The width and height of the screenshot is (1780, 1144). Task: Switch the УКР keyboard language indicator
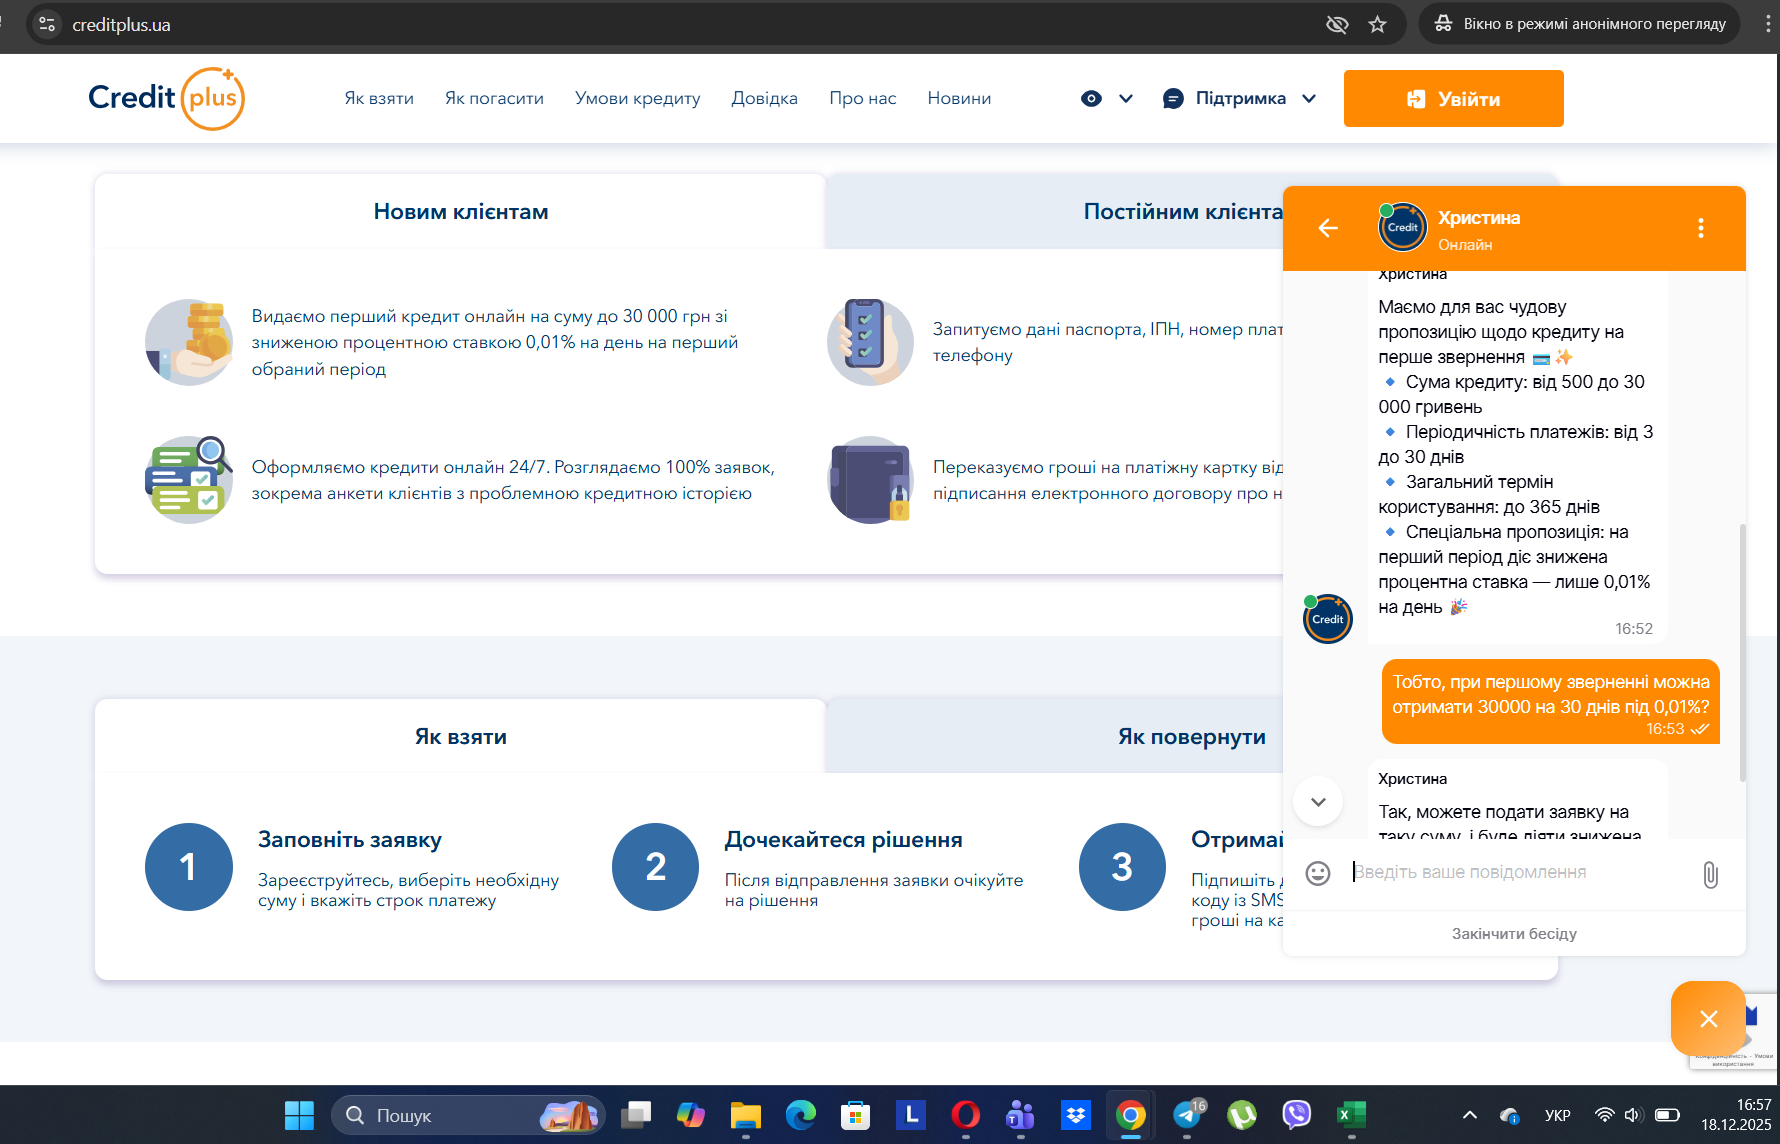(x=1558, y=1115)
